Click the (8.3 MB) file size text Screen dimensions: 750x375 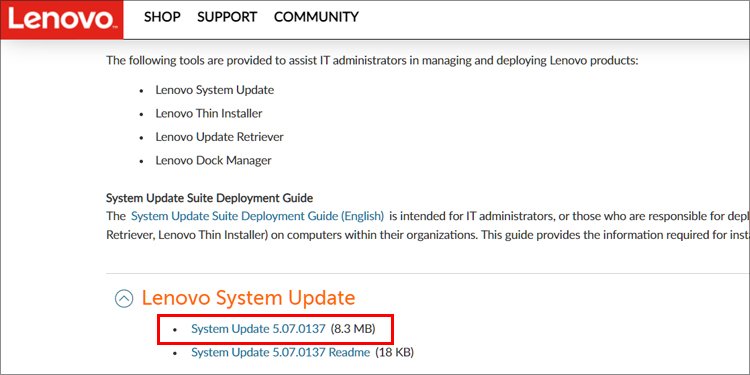[x=353, y=329]
